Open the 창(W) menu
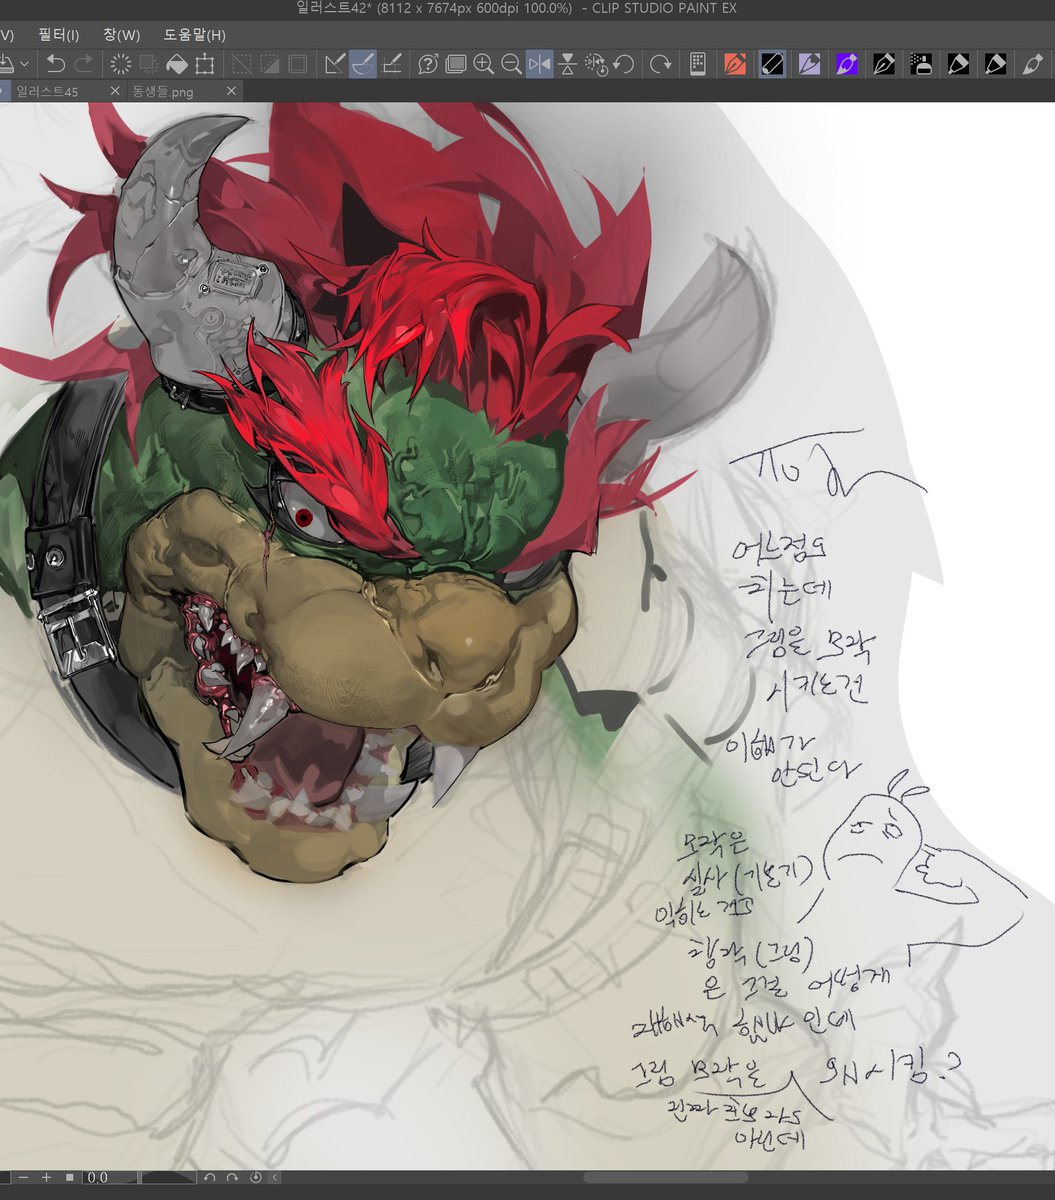The width and height of the screenshot is (1055, 1200). point(121,35)
